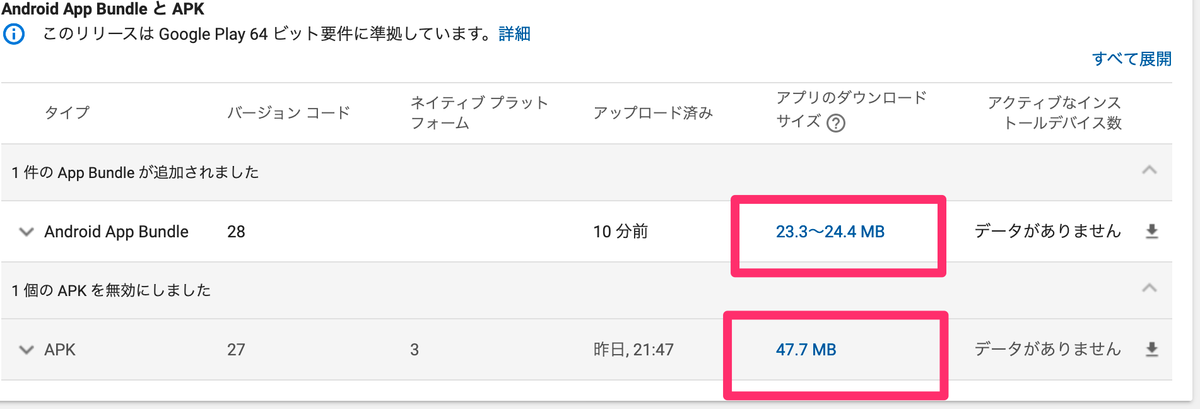Select the Android App Bundle type label
The height and width of the screenshot is (409, 1200).
point(117,232)
